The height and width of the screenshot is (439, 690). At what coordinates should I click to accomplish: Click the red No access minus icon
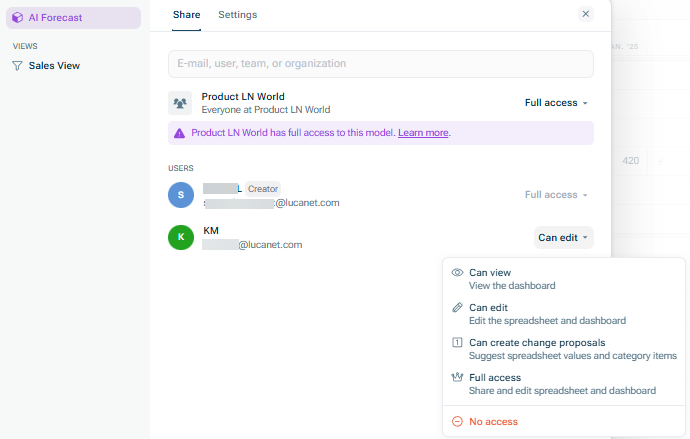[x=457, y=421]
